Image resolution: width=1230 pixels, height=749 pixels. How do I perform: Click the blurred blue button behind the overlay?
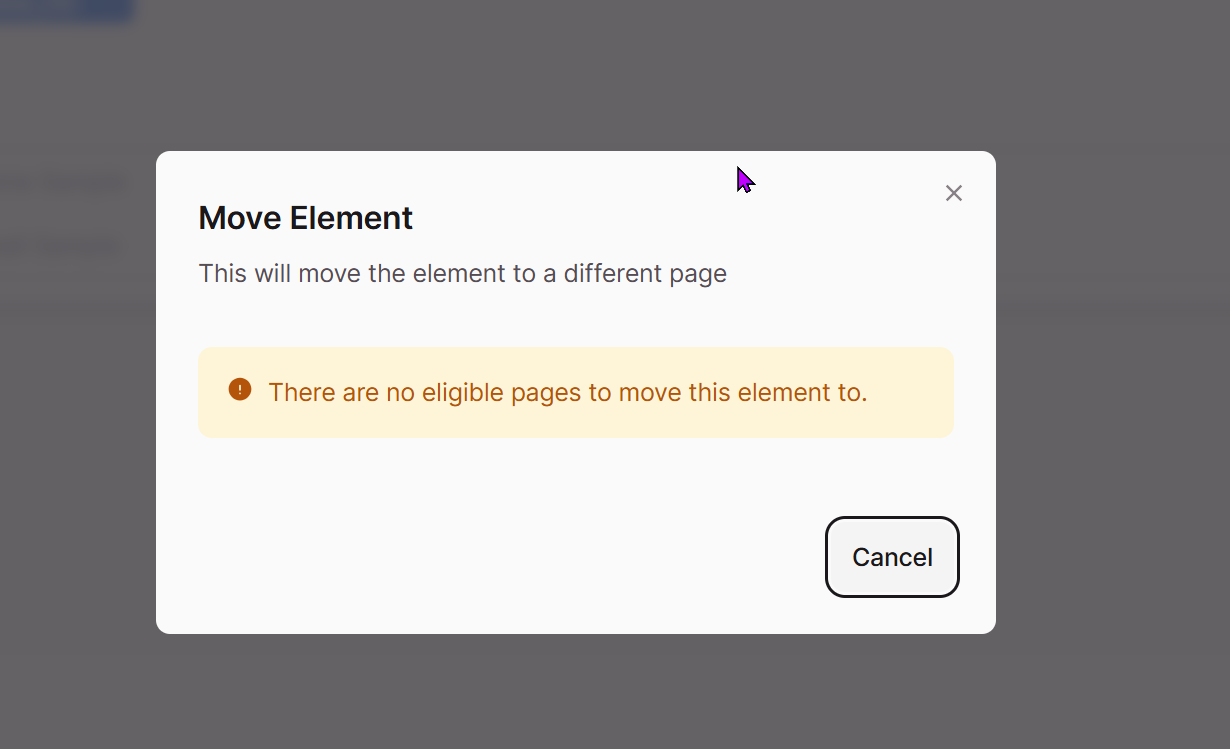coord(66,10)
